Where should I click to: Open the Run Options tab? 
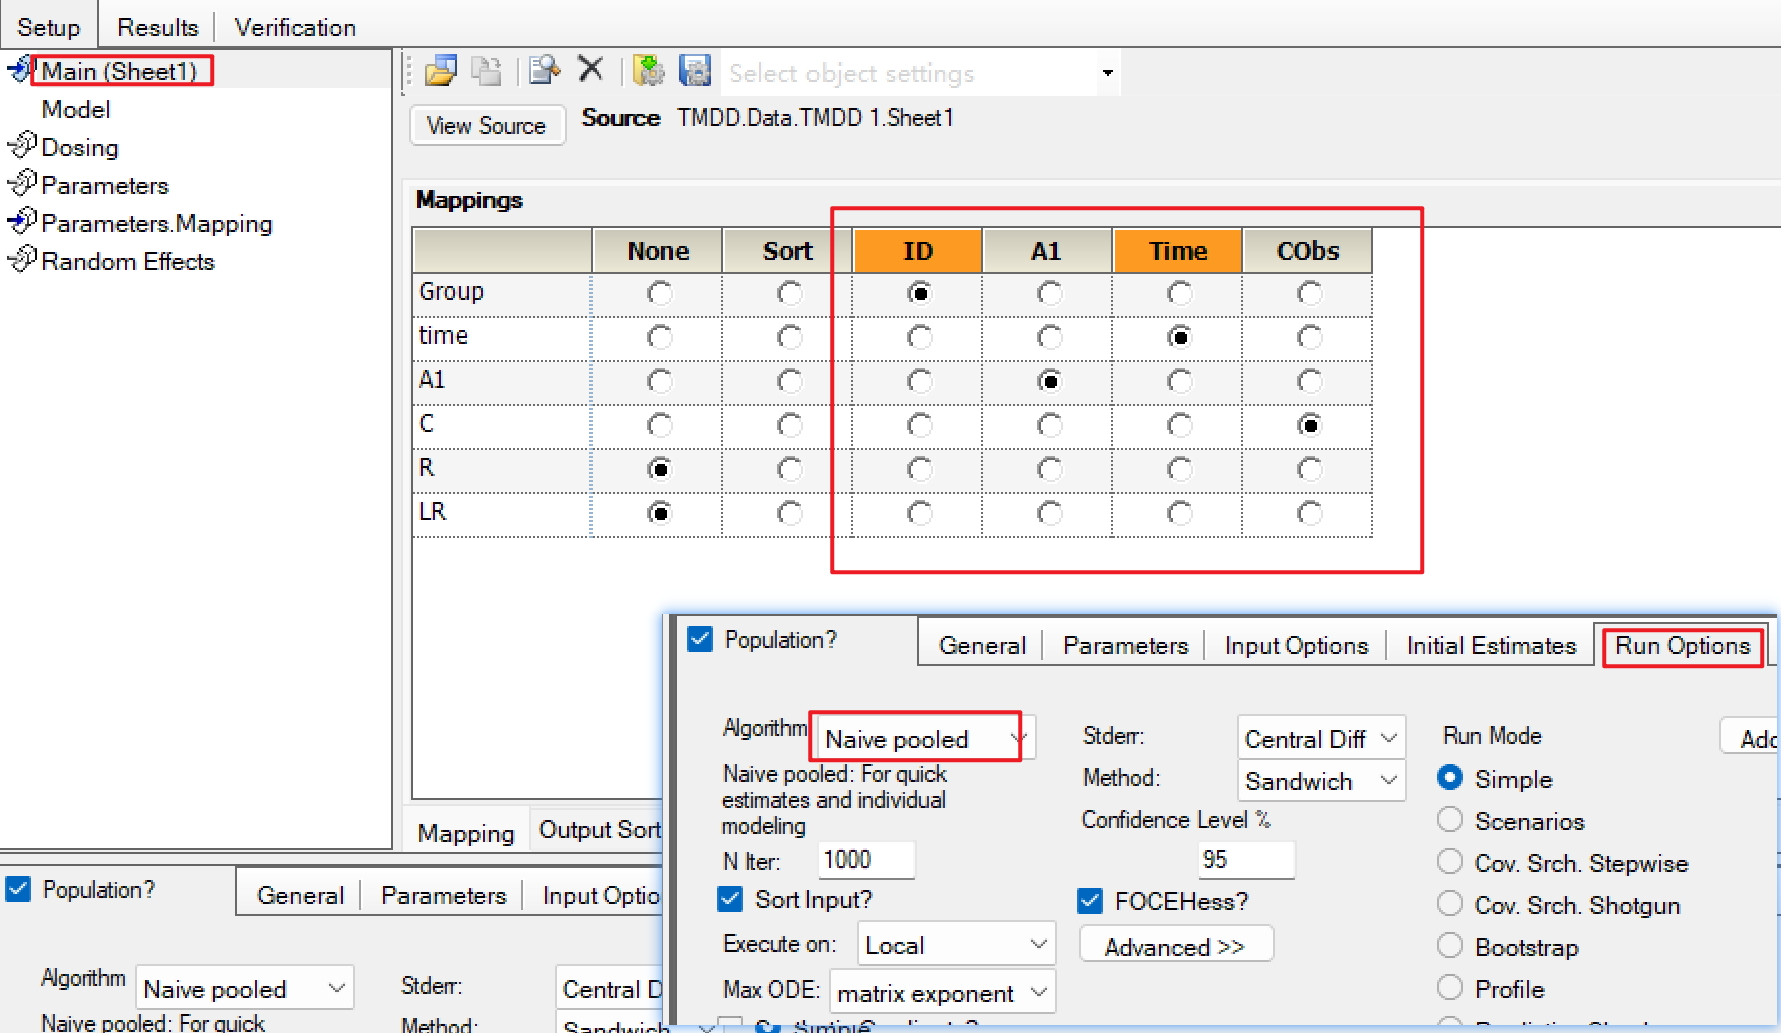pyautogui.click(x=1683, y=645)
